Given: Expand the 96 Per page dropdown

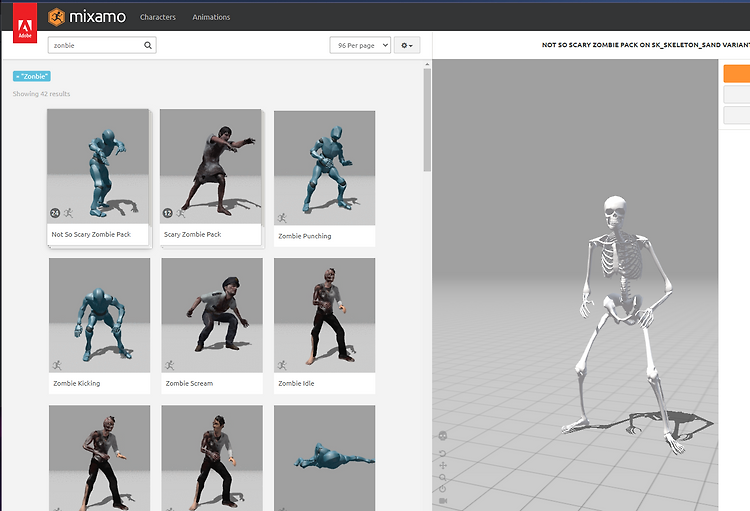Looking at the screenshot, I should coord(360,45).
